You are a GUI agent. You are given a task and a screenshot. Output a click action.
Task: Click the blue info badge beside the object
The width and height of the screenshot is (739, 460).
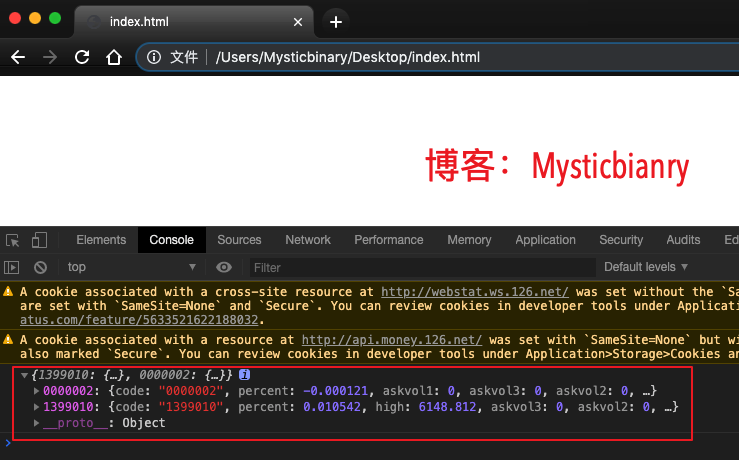pyautogui.click(x=244, y=375)
